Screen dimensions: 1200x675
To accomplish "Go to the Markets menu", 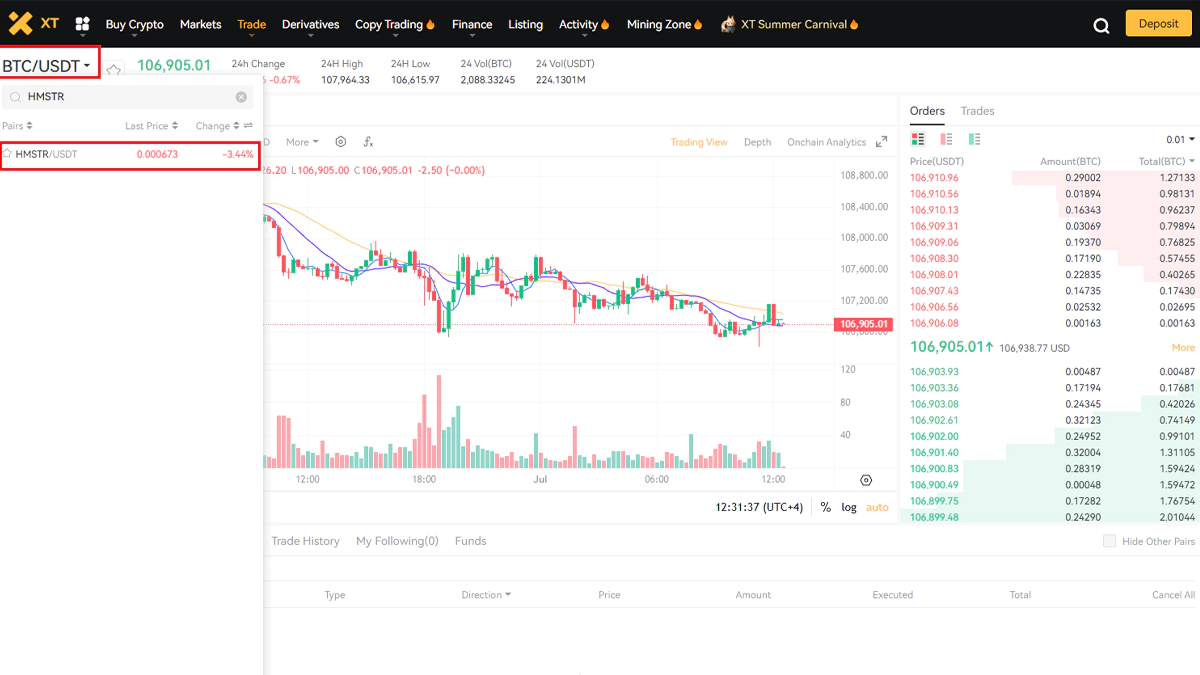I will point(201,24).
